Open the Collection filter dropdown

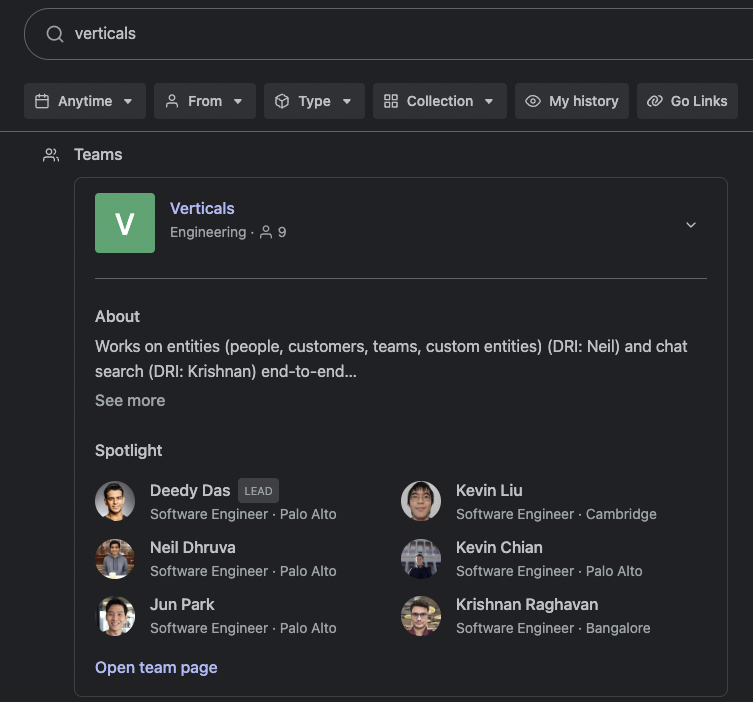coord(439,101)
